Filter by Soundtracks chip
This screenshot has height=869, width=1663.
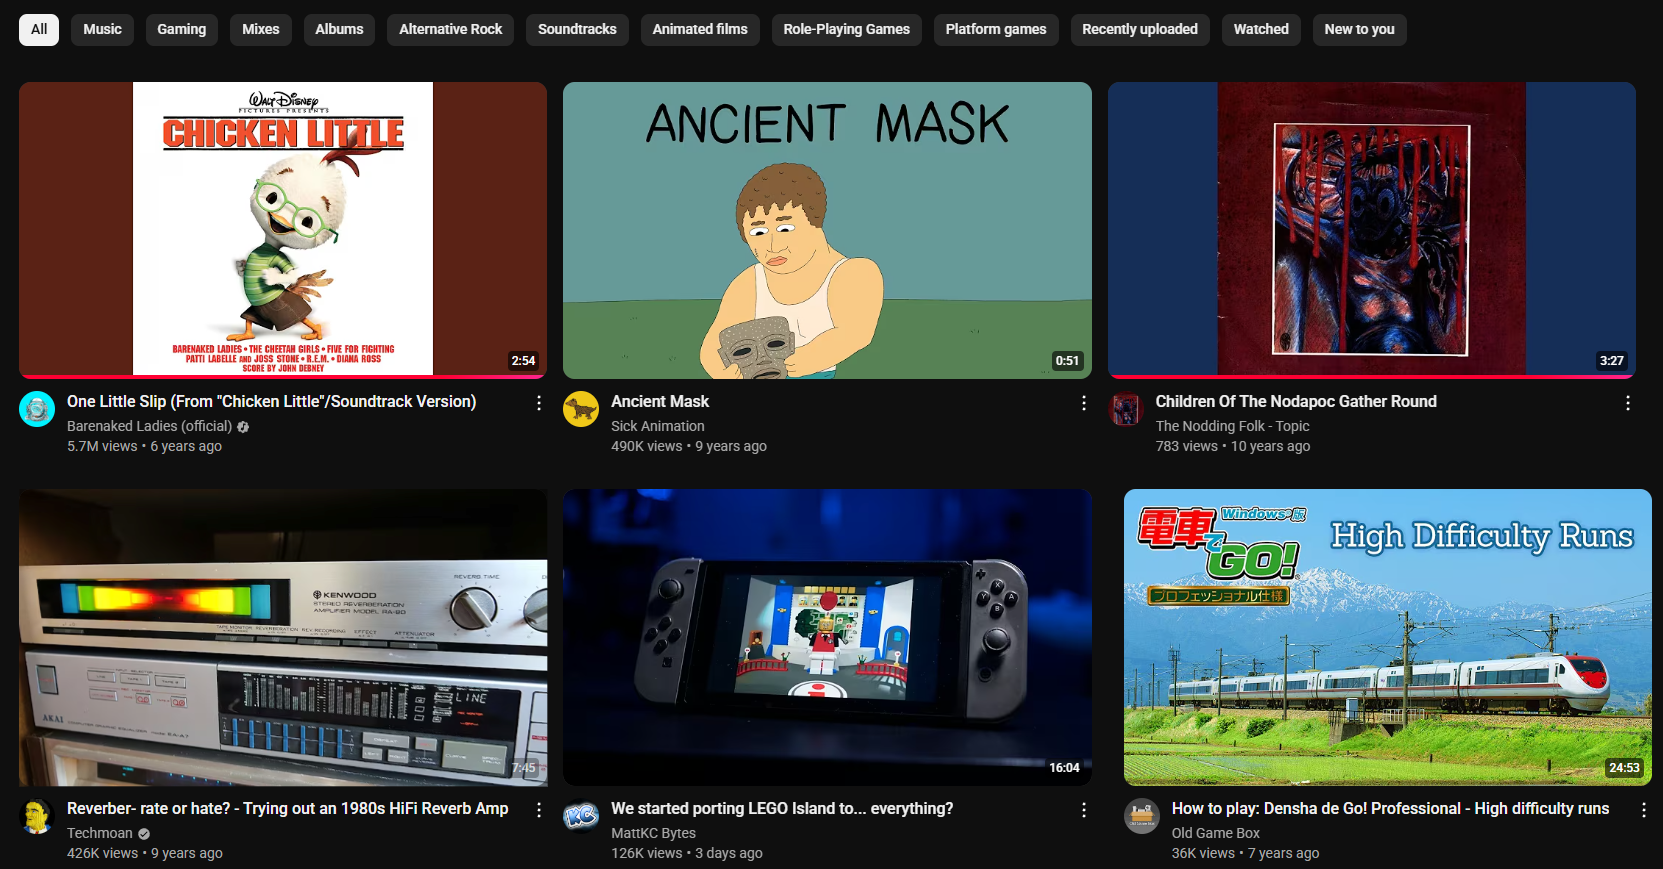(577, 29)
